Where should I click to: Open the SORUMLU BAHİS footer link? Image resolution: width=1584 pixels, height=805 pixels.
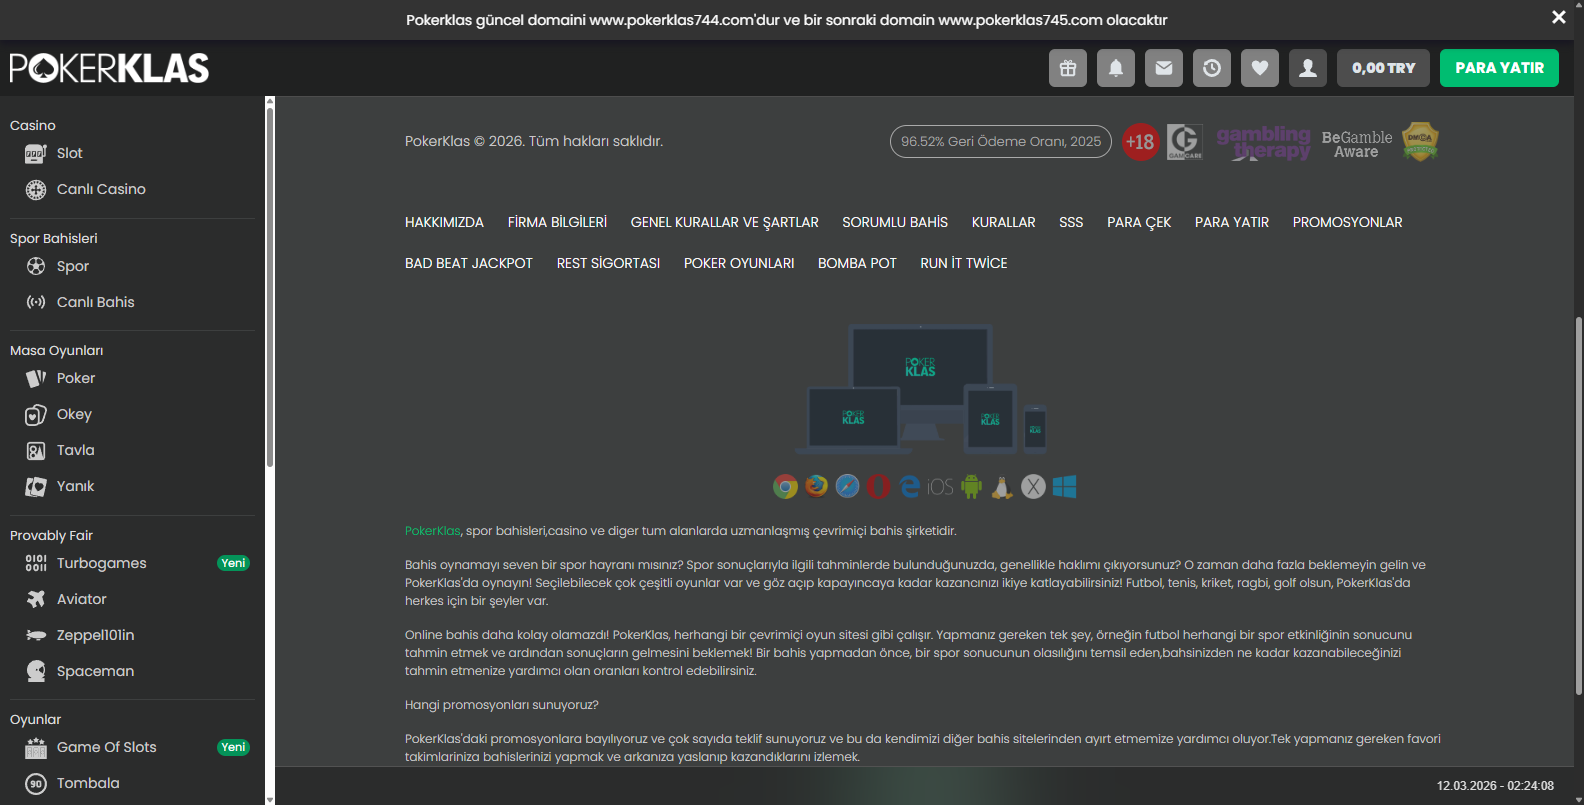click(894, 222)
